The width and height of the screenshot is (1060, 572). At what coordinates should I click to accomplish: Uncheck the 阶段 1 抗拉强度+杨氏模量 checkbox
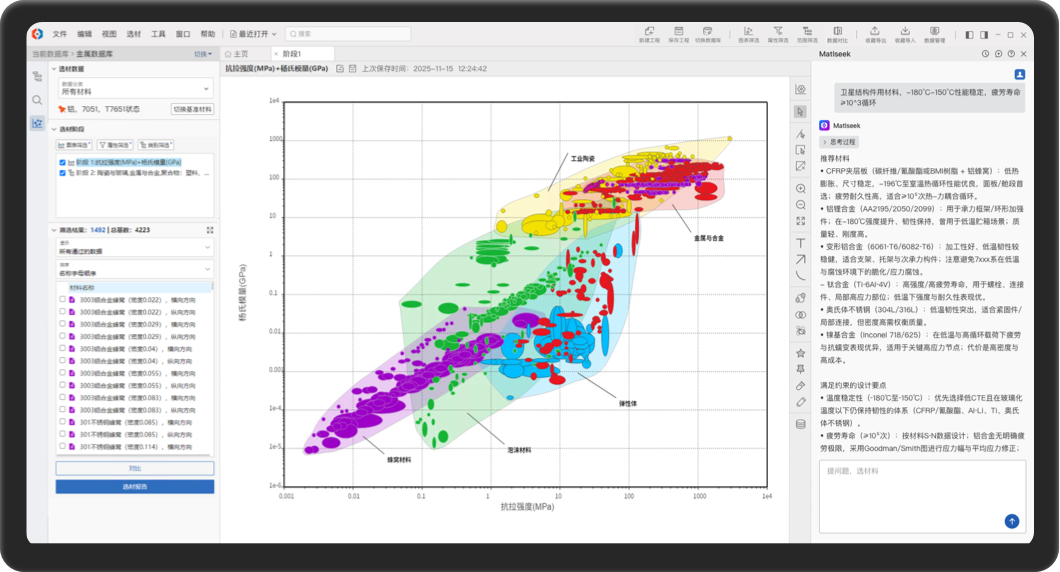point(62,162)
